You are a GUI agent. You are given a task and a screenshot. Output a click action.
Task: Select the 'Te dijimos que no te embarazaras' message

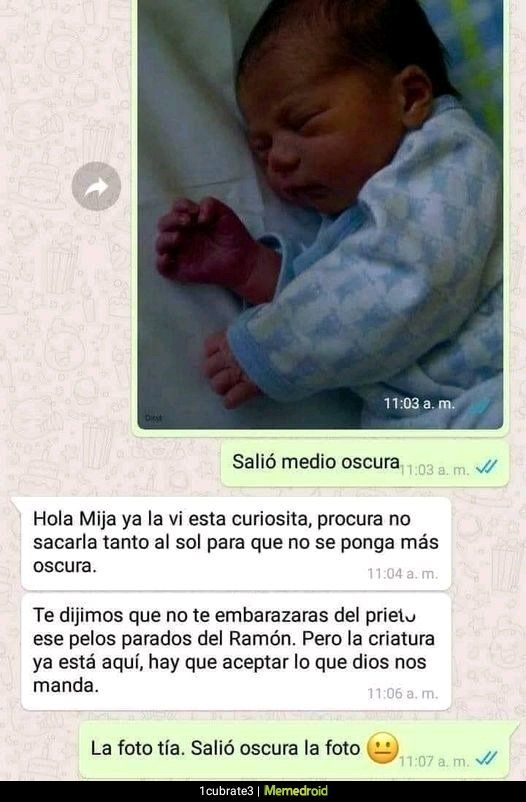pos(236,652)
